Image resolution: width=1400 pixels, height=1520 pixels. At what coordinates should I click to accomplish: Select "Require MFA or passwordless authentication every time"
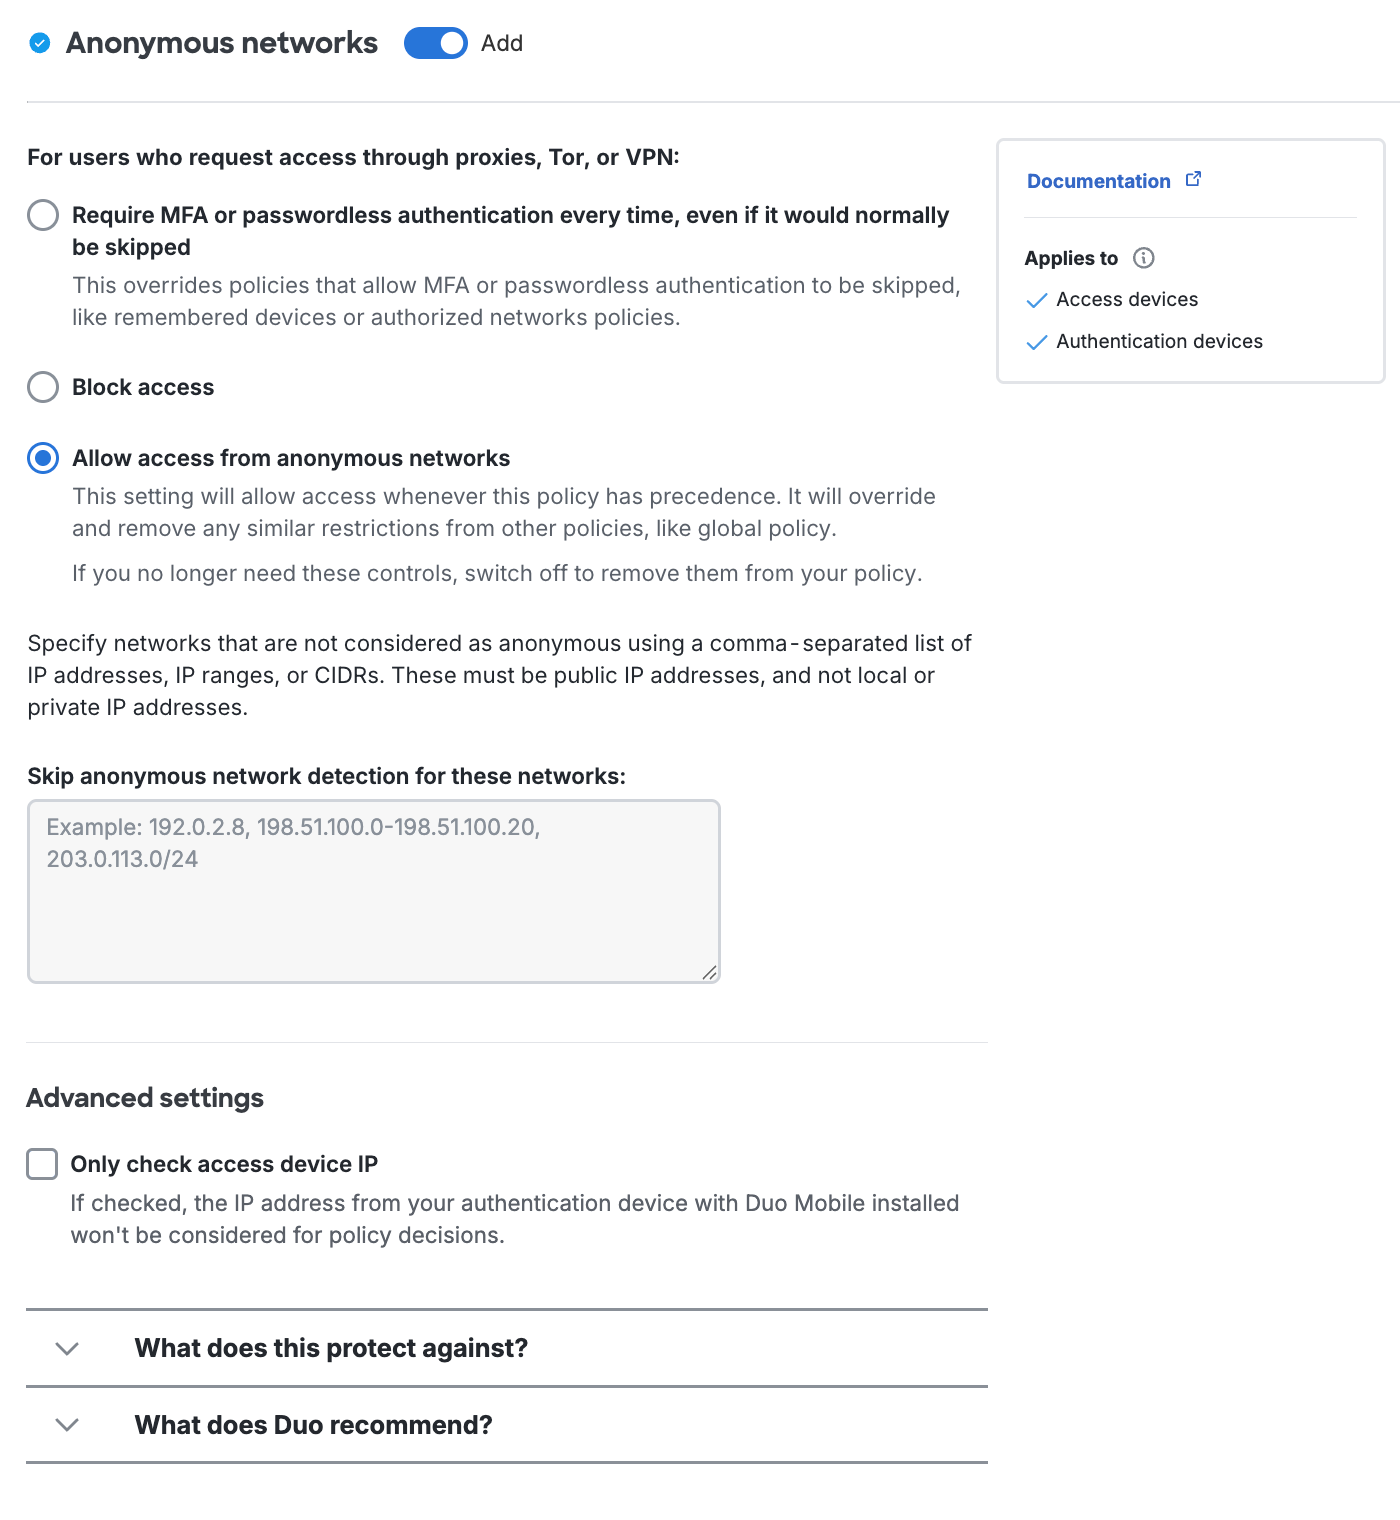click(42, 215)
